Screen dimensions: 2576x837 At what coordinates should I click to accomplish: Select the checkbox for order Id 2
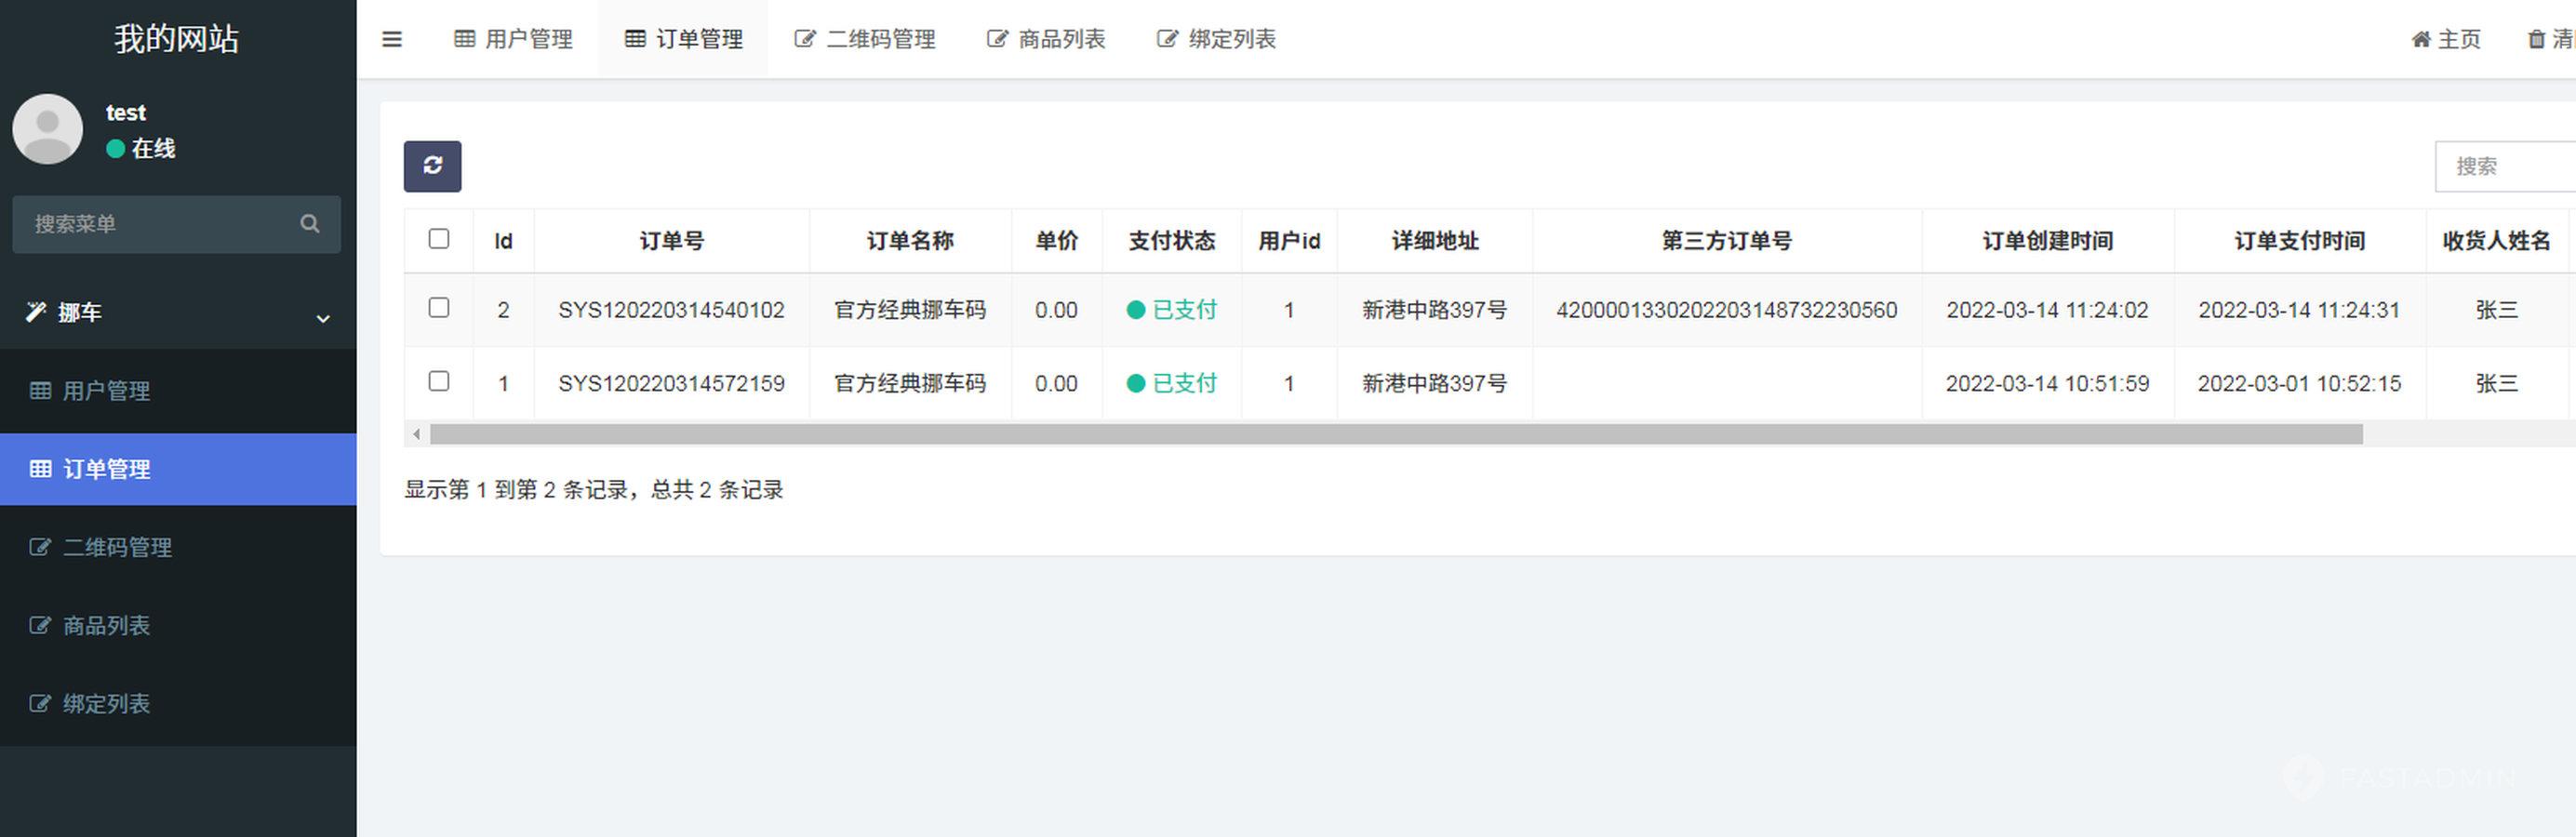click(438, 308)
